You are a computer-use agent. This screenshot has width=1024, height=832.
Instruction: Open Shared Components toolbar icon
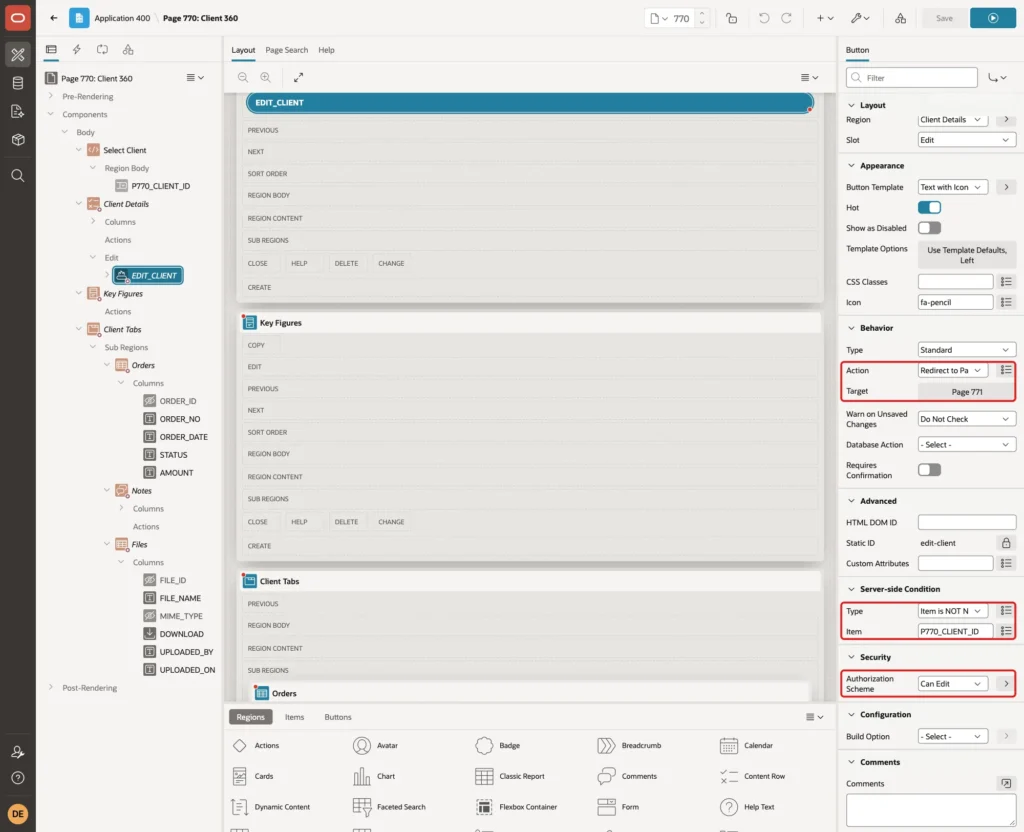(x=900, y=18)
